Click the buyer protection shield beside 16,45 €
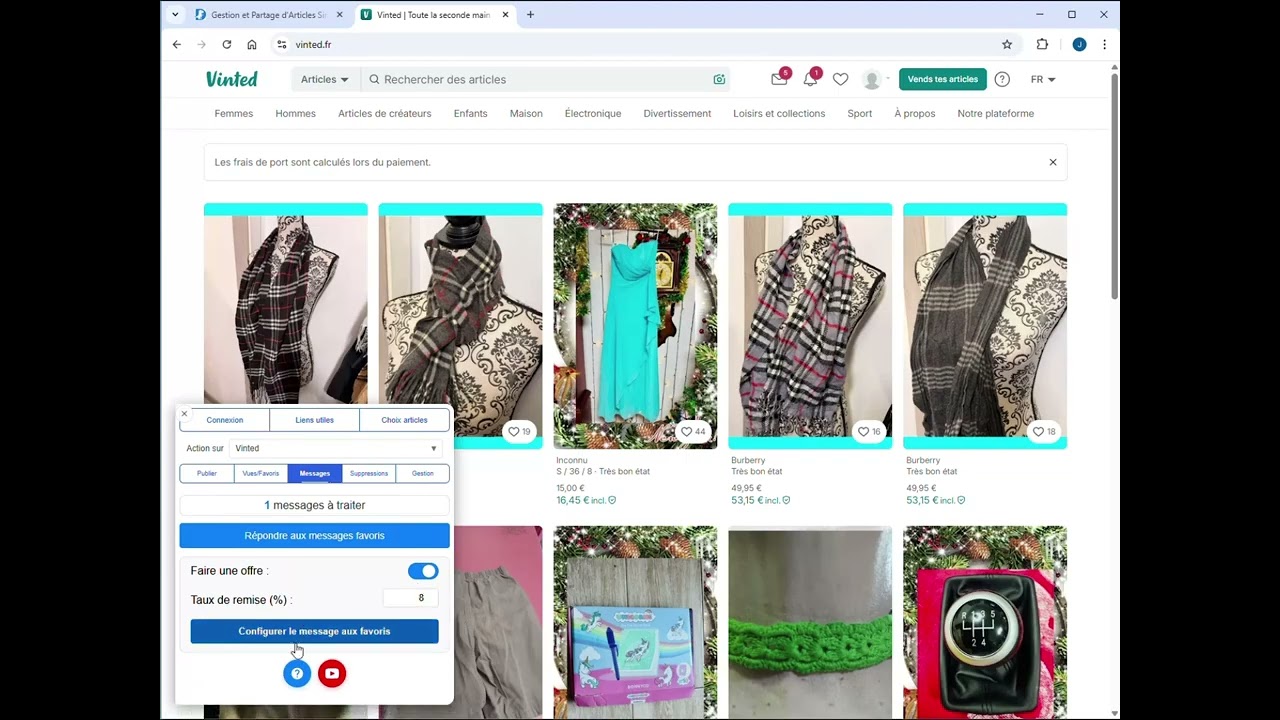The width and height of the screenshot is (1280, 720). (612, 500)
